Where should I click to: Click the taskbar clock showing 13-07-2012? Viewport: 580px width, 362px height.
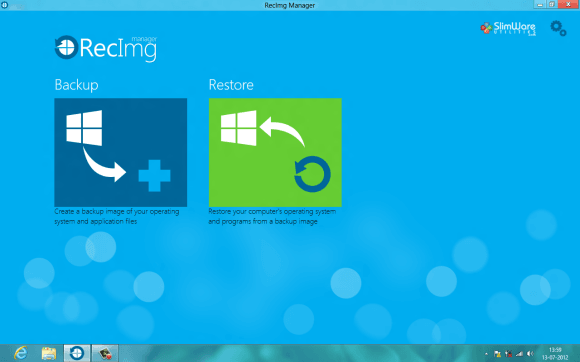[x=555, y=353]
